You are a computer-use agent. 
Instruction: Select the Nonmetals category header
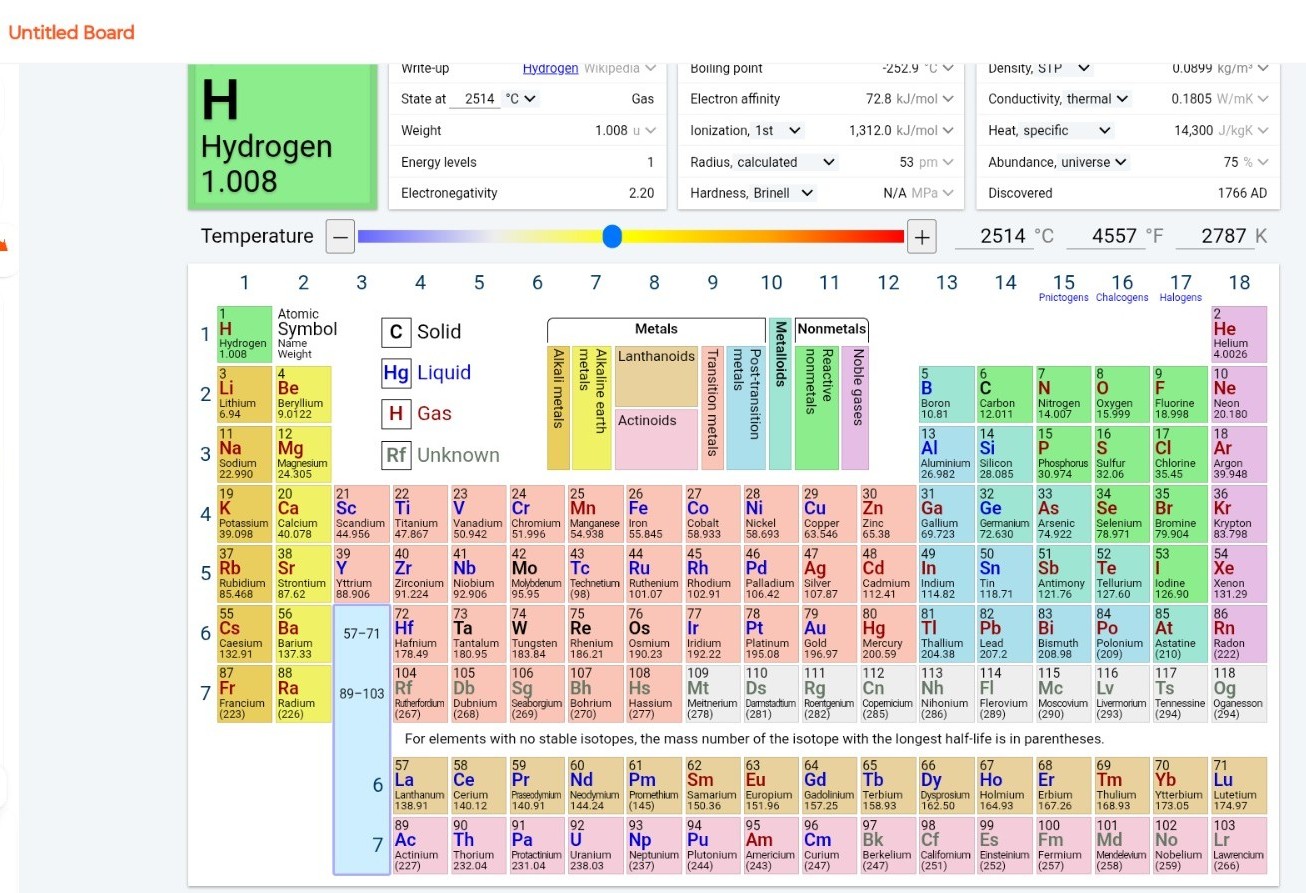point(832,329)
